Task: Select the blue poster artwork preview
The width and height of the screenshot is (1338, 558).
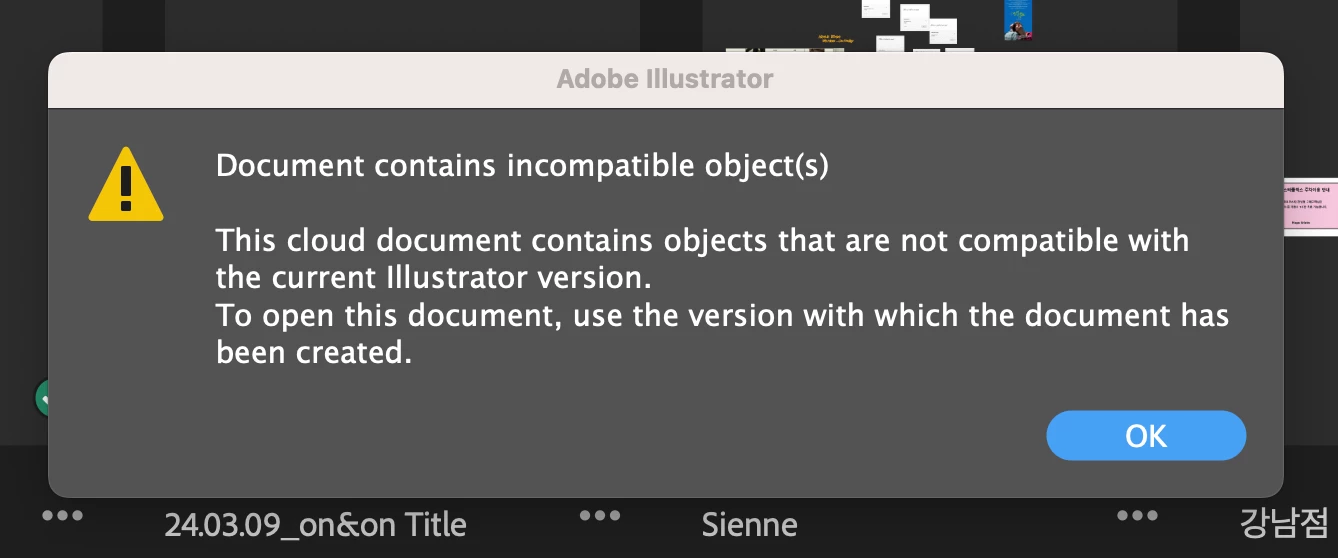Action: click(1018, 20)
